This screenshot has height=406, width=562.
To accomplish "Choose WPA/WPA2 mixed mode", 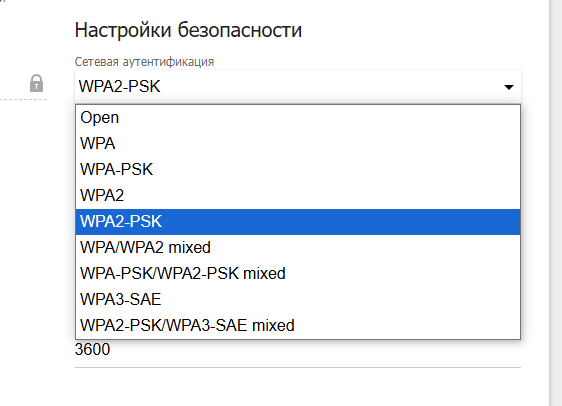I will click(x=298, y=248).
